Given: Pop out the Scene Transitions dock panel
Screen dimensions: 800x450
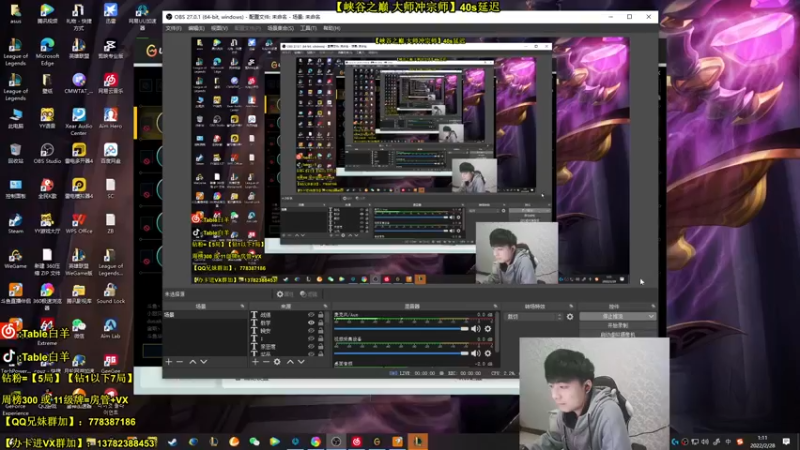Looking at the screenshot, I should click(x=571, y=306).
